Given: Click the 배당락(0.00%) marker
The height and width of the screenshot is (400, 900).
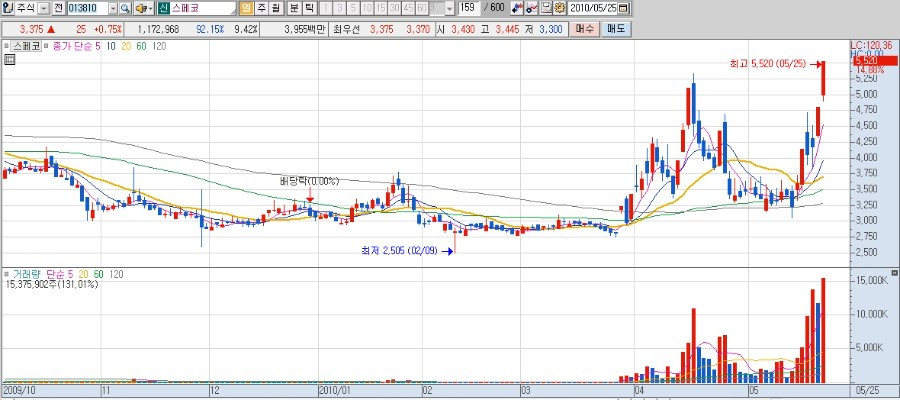Looking at the screenshot, I should point(309,181).
